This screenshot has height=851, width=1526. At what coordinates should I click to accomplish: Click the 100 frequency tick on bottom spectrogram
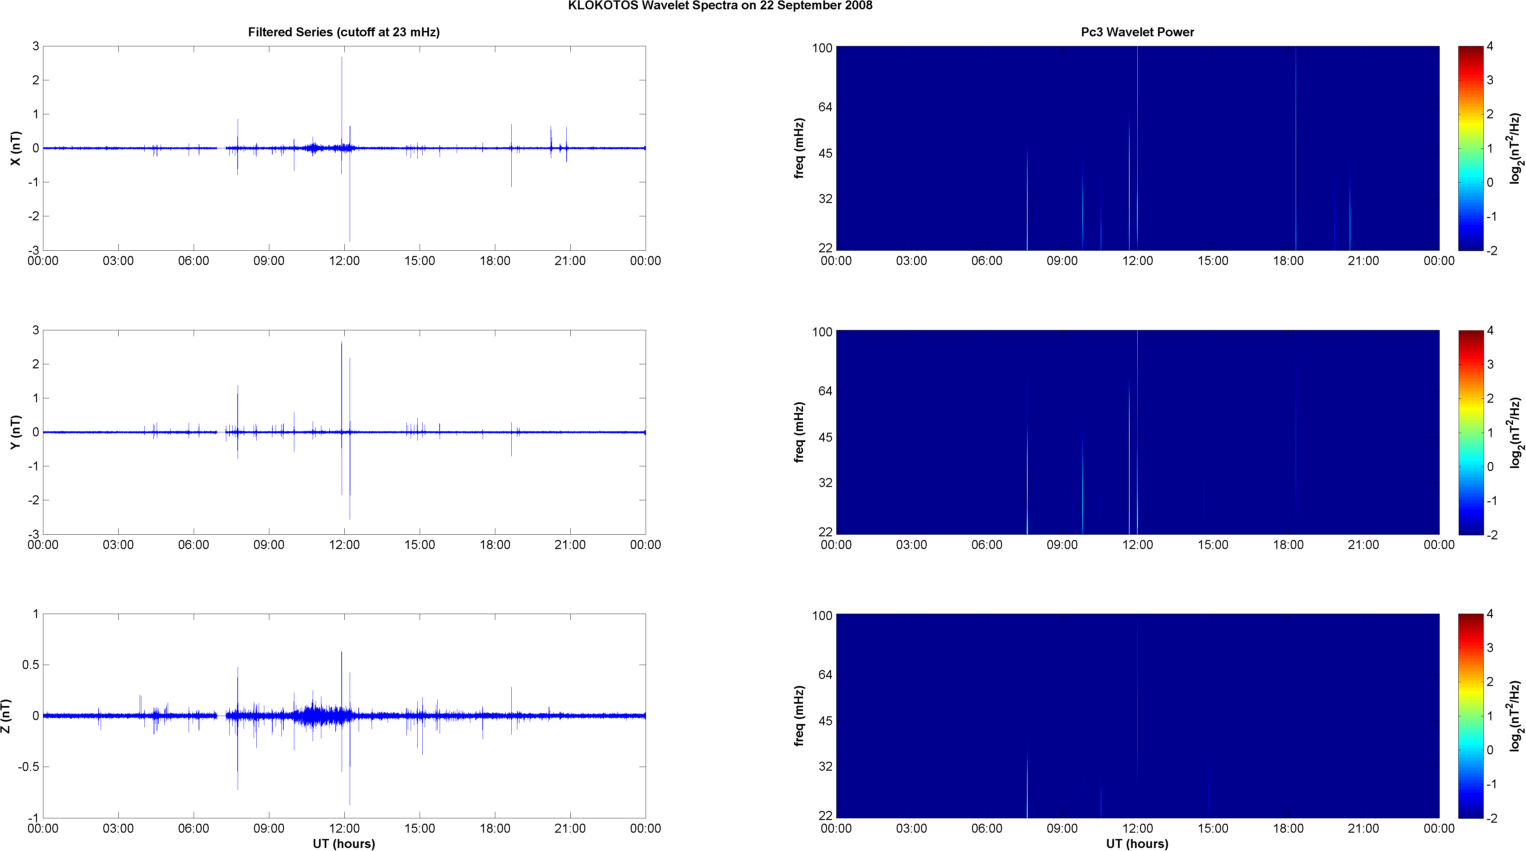pos(822,616)
